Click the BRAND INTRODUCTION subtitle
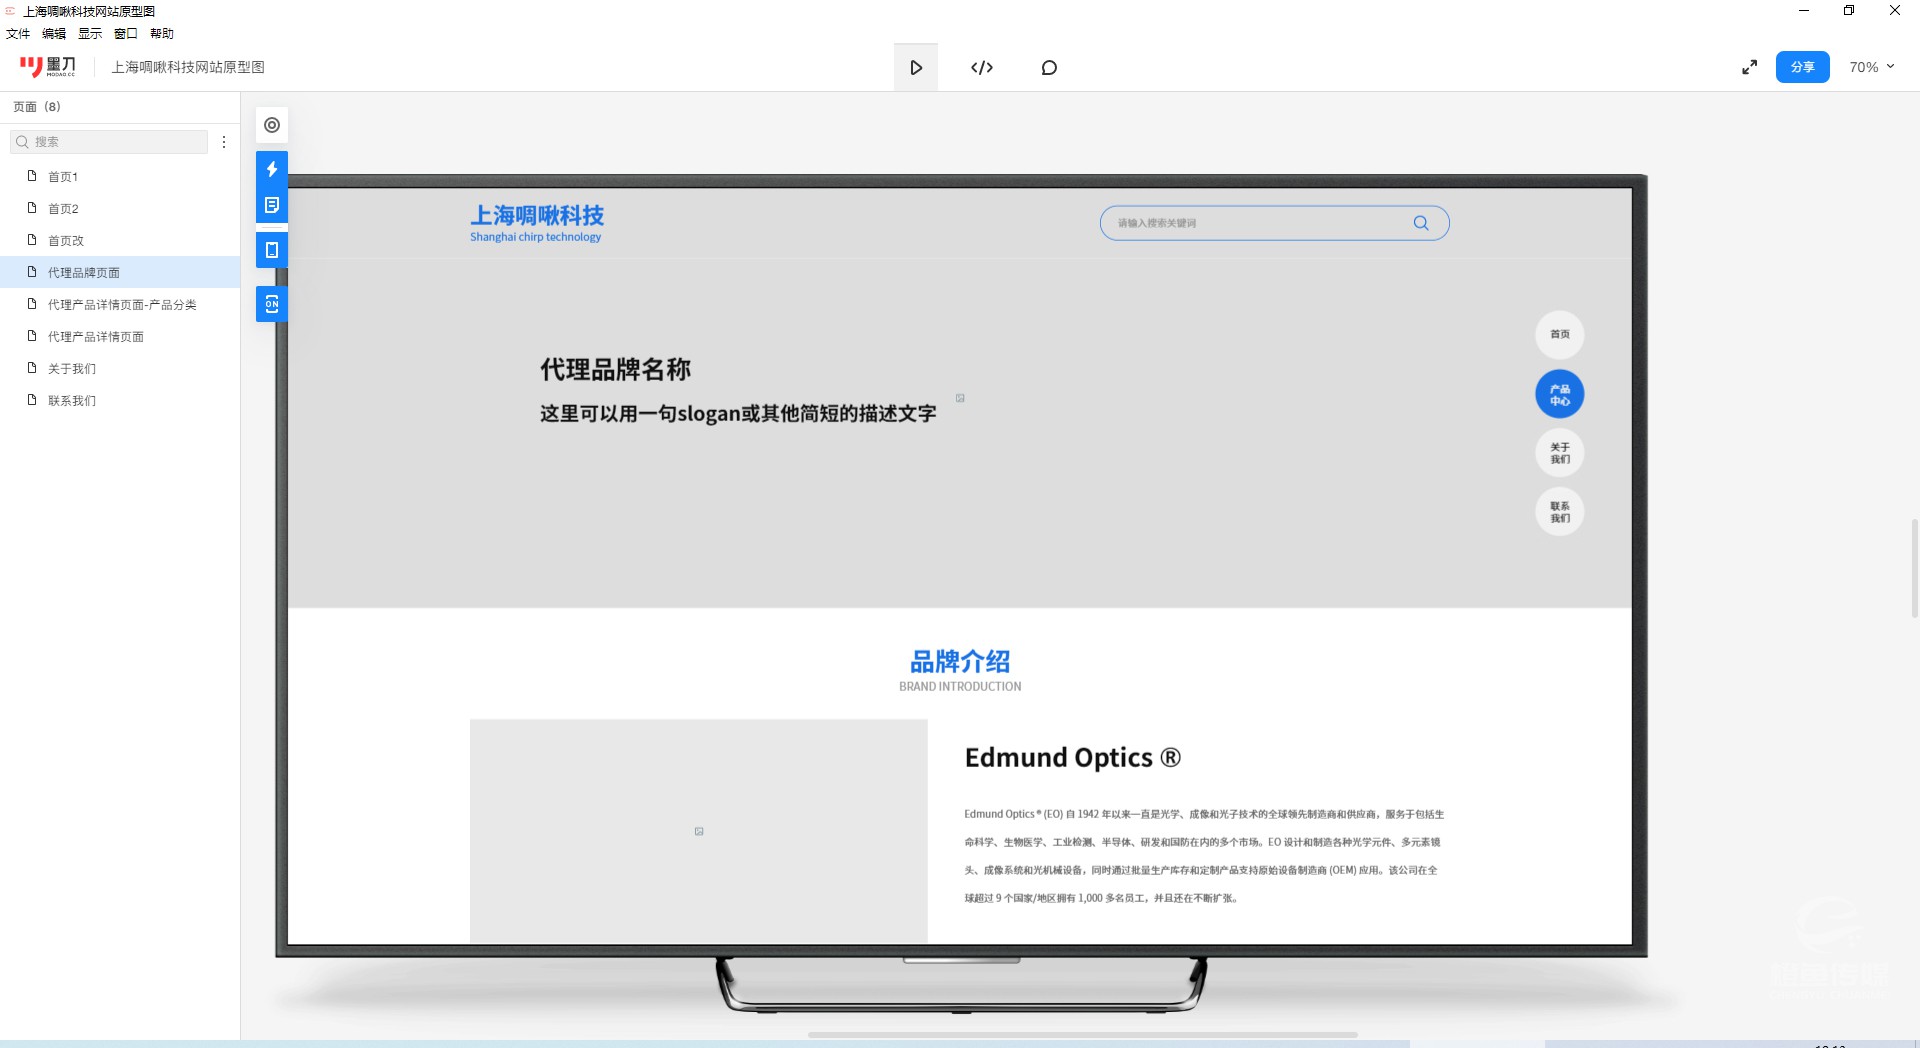Image resolution: width=1920 pixels, height=1048 pixels. (x=960, y=687)
